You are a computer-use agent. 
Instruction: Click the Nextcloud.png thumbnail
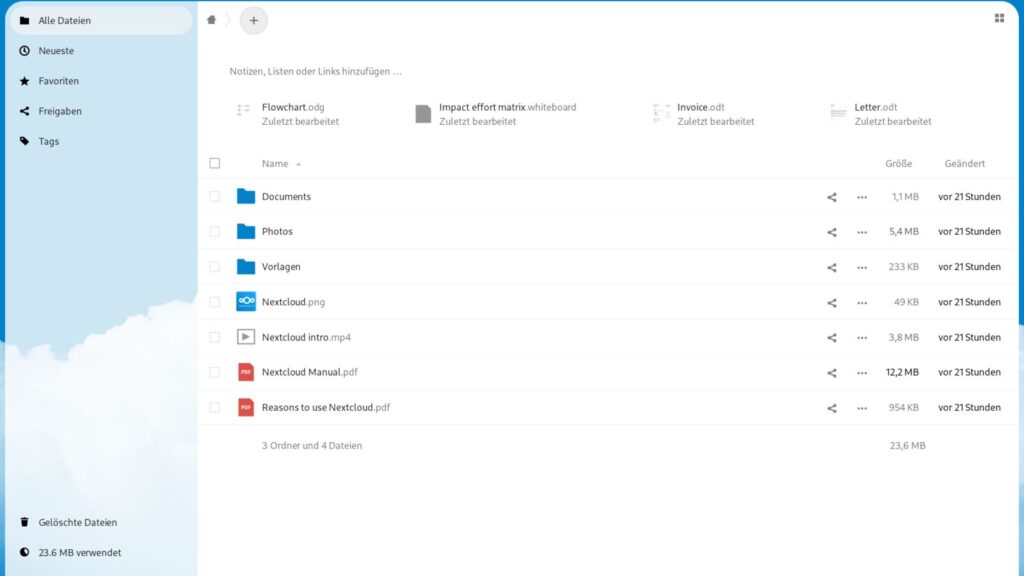(x=246, y=301)
